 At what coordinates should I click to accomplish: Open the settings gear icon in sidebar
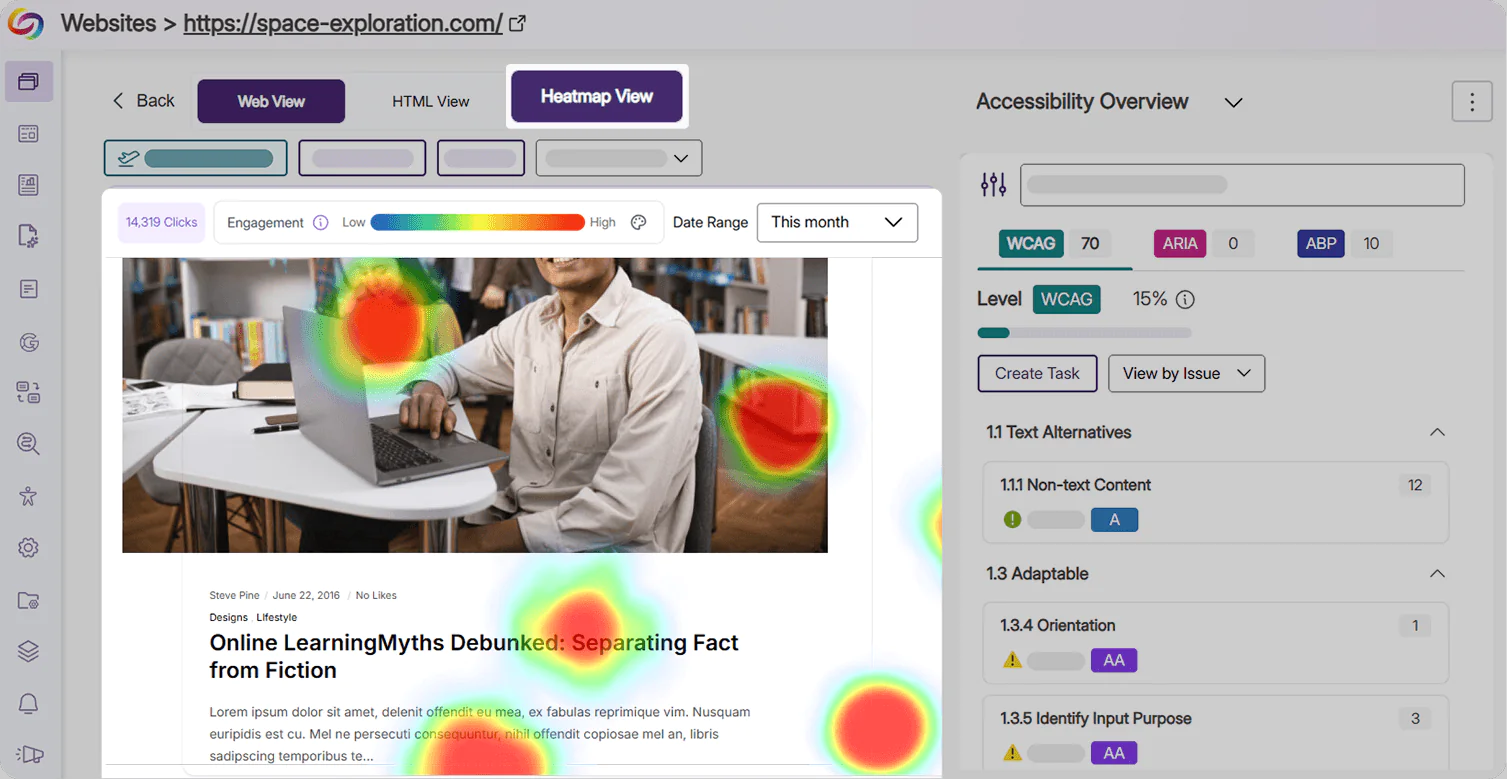[29, 548]
